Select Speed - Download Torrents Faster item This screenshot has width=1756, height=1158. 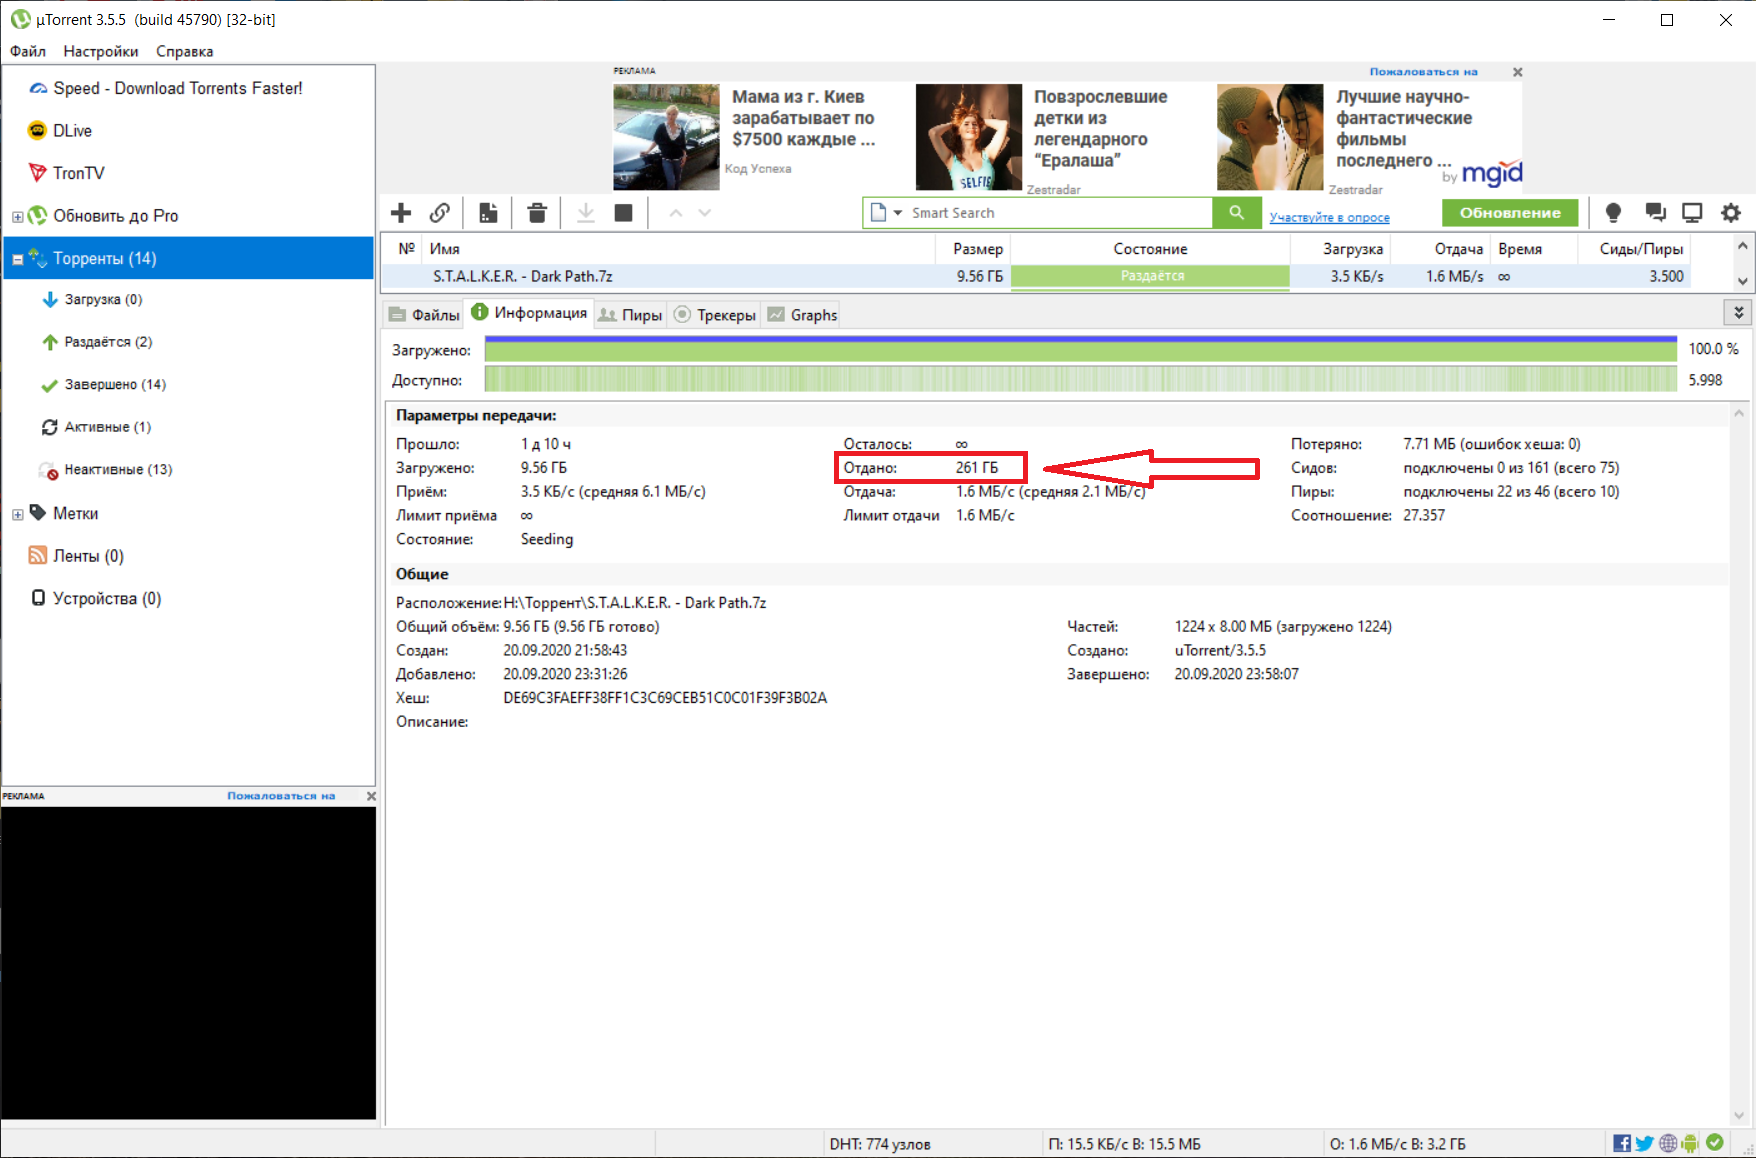pos(178,88)
